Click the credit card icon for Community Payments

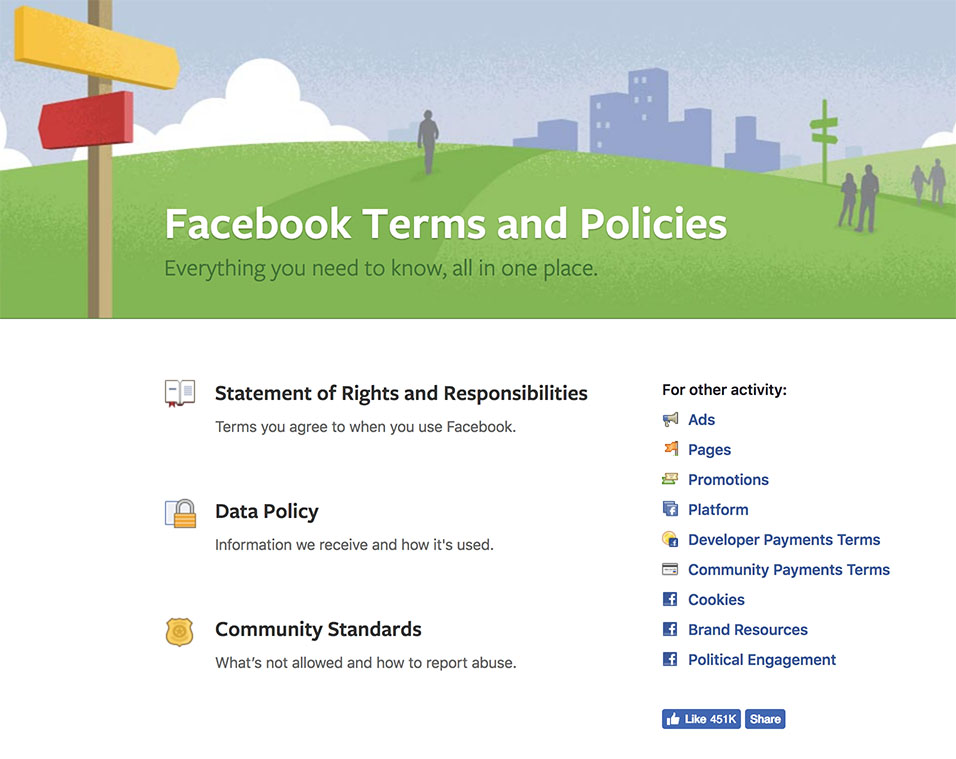pyautogui.click(x=670, y=569)
